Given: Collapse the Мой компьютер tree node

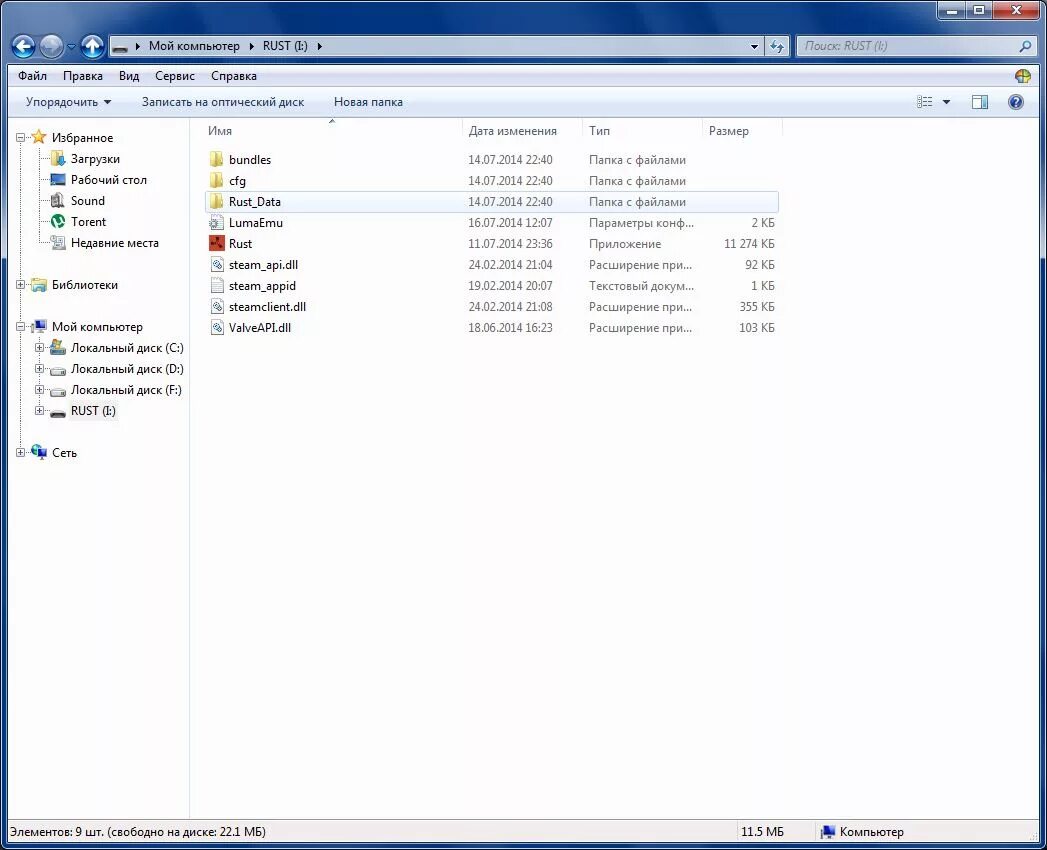Looking at the screenshot, I should (21, 327).
